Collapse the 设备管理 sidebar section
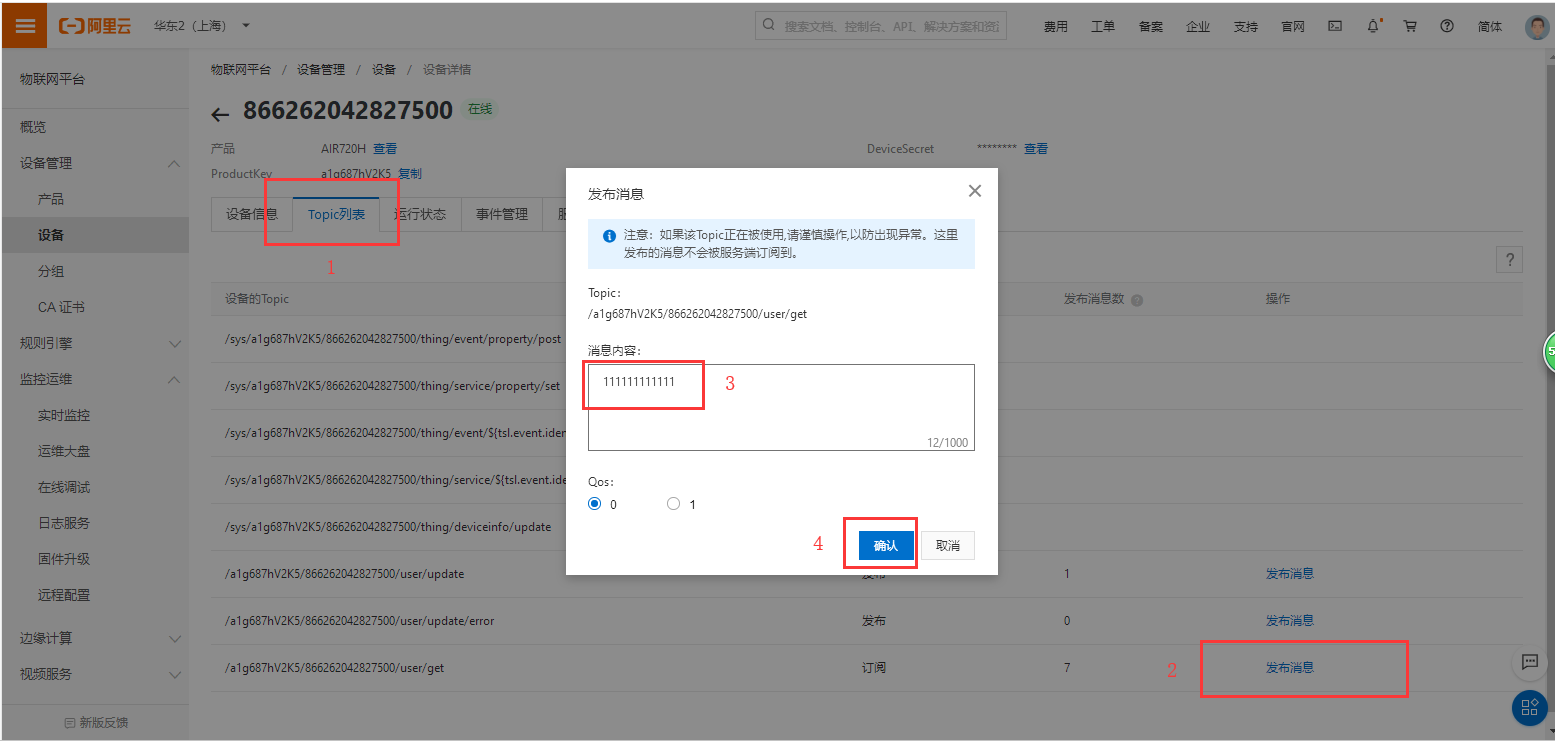This screenshot has height=741, width=1555. (174, 164)
